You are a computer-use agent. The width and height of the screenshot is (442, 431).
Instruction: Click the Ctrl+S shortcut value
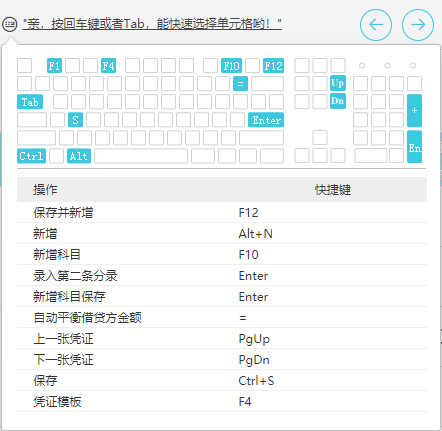click(x=256, y=381)
